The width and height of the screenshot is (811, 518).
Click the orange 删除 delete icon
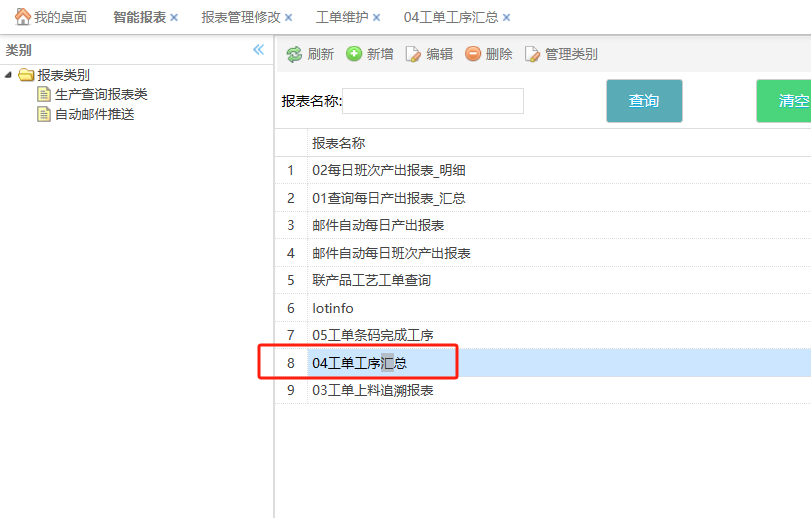[473, 54]
